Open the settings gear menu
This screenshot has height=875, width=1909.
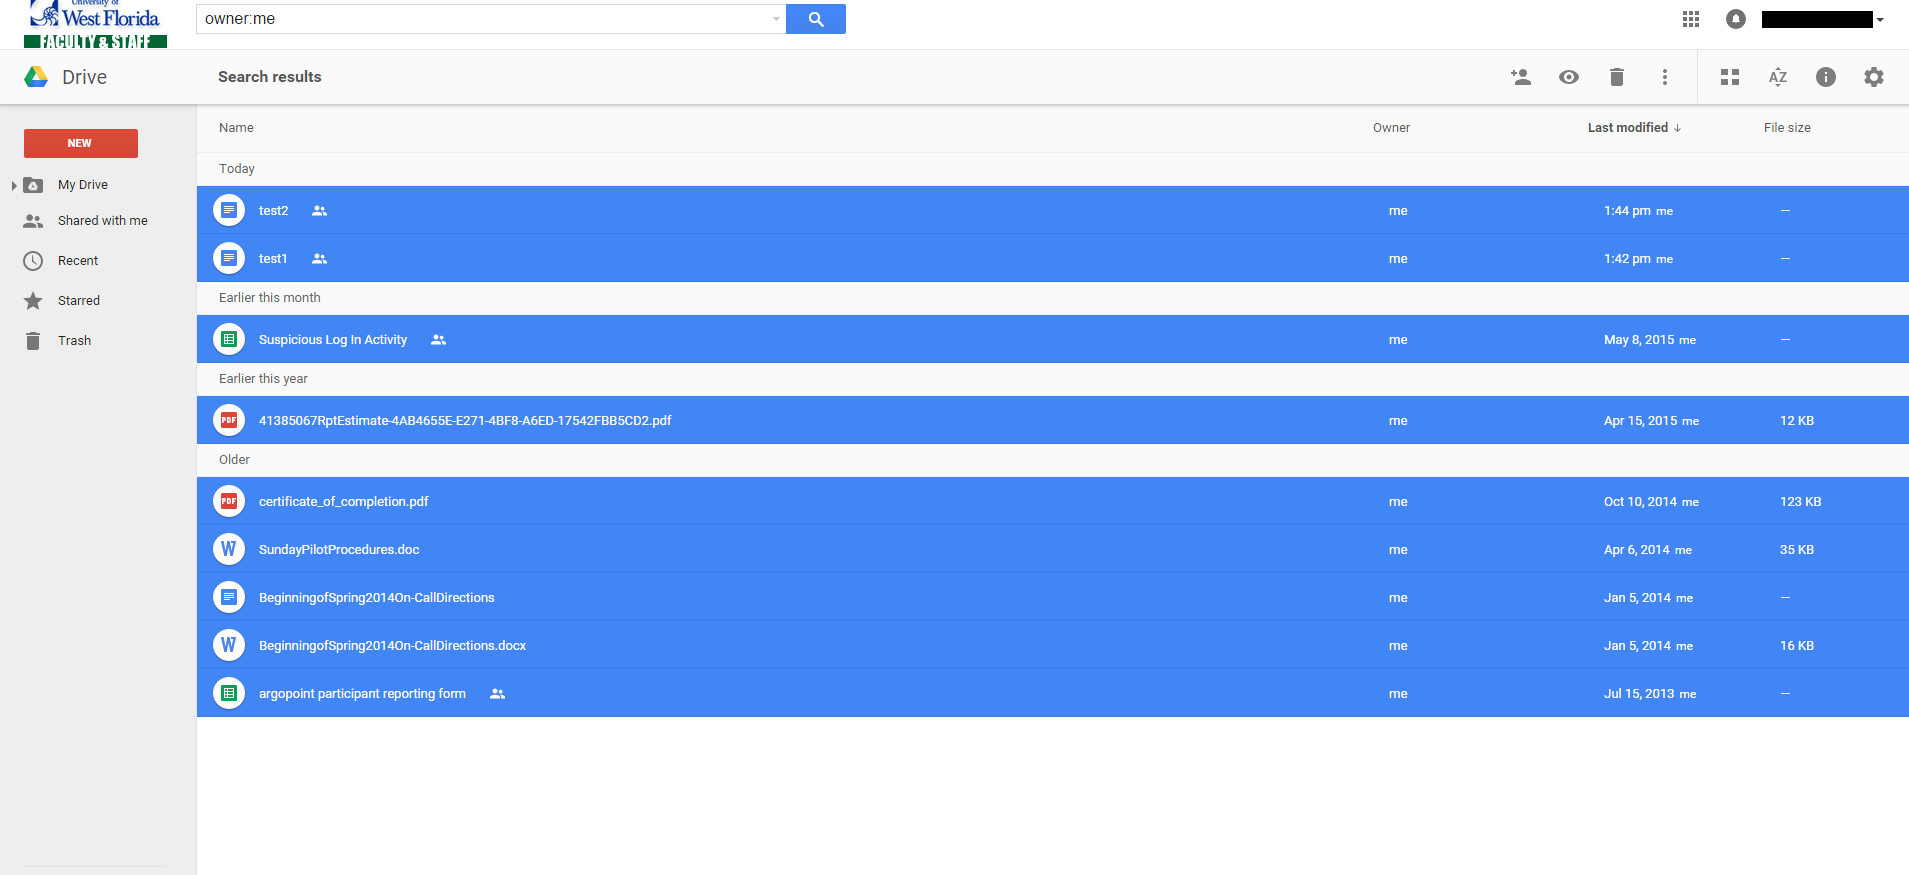click(x=1873, y=77)
